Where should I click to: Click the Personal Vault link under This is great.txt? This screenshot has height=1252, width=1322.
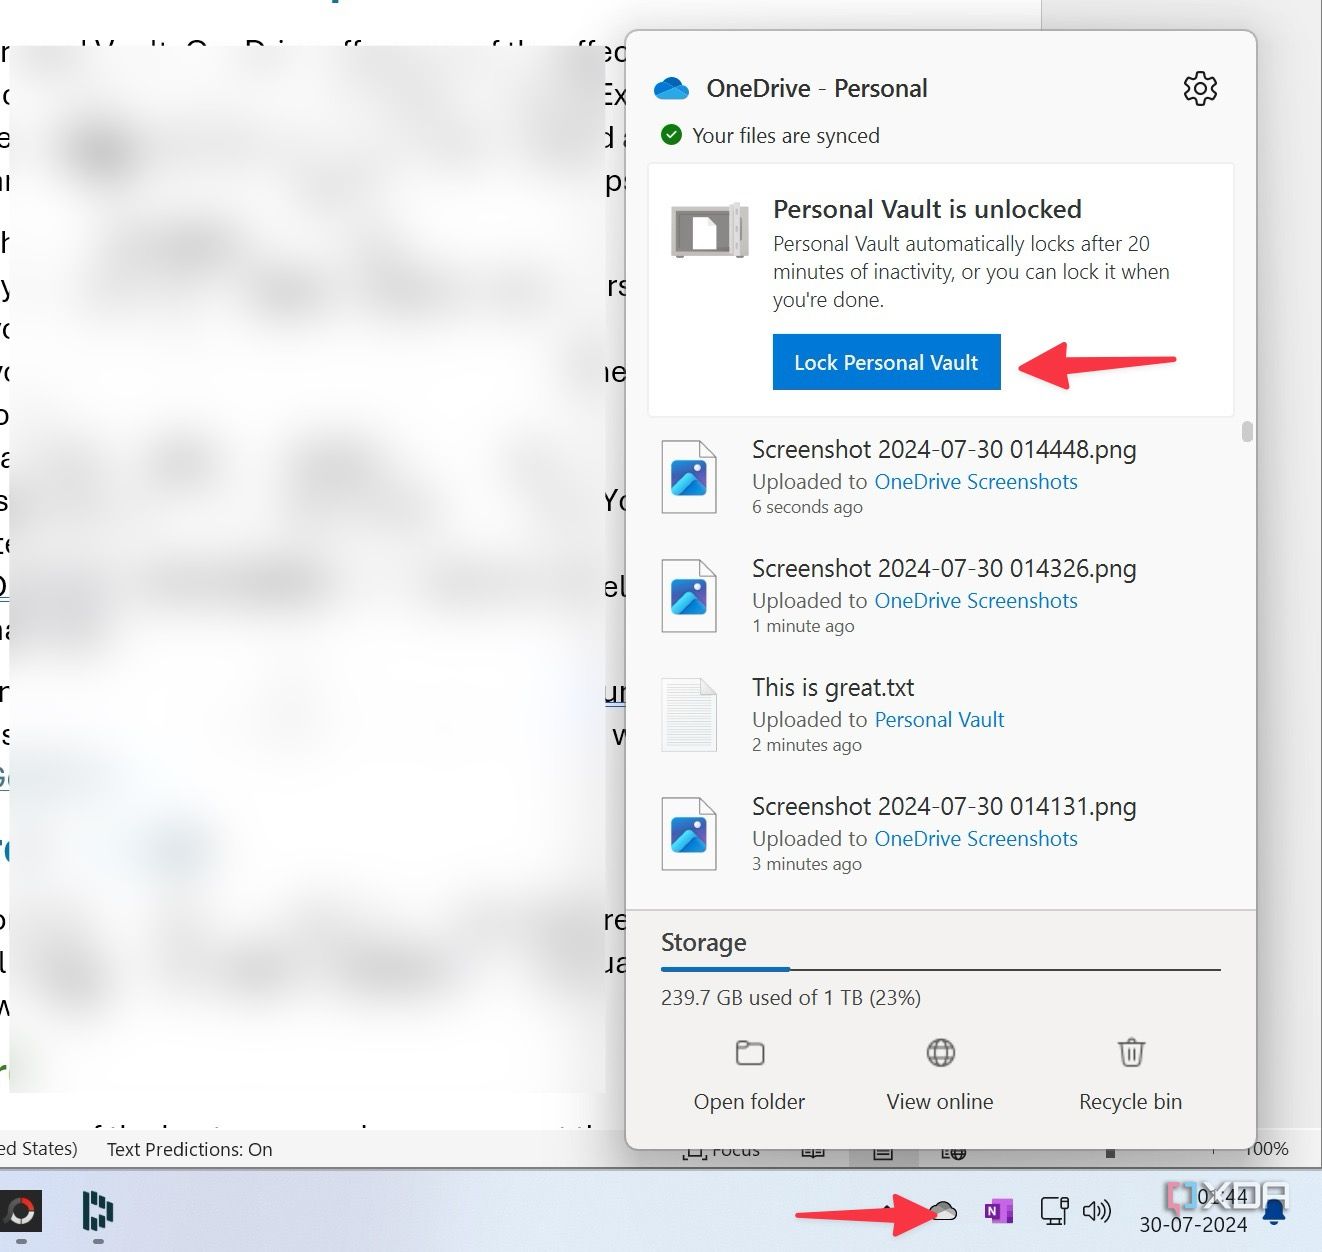(938, 719)
